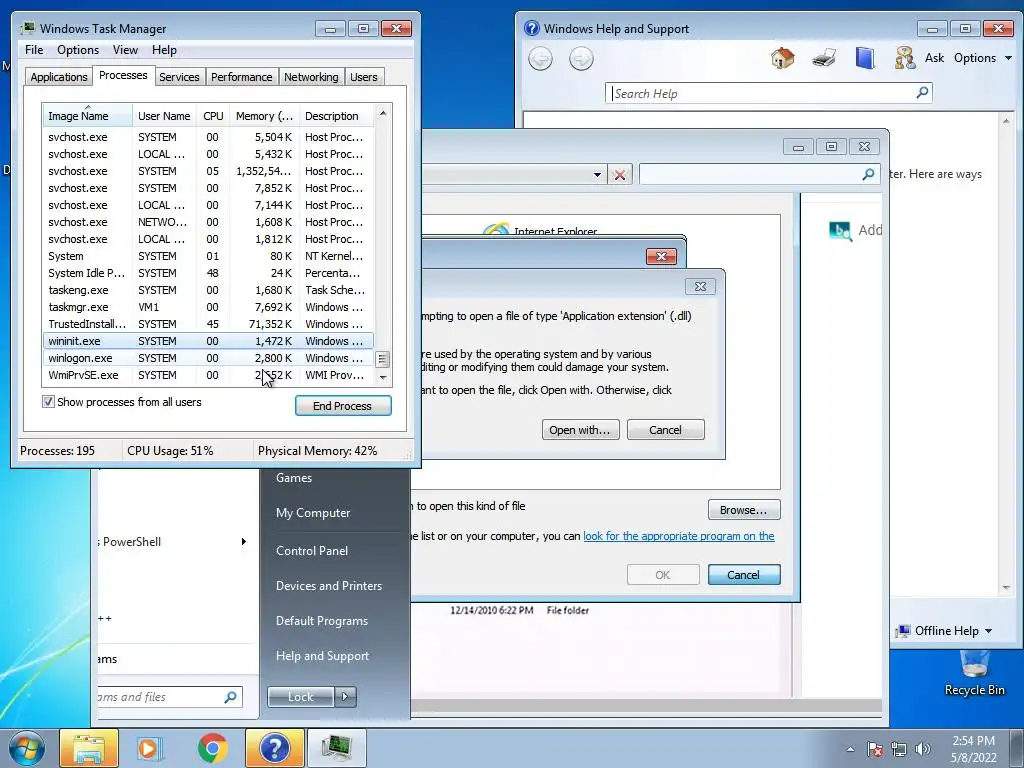Open the Options menu in Task Manager
This screenshot has width=1024, height=768.
point(78,50)
